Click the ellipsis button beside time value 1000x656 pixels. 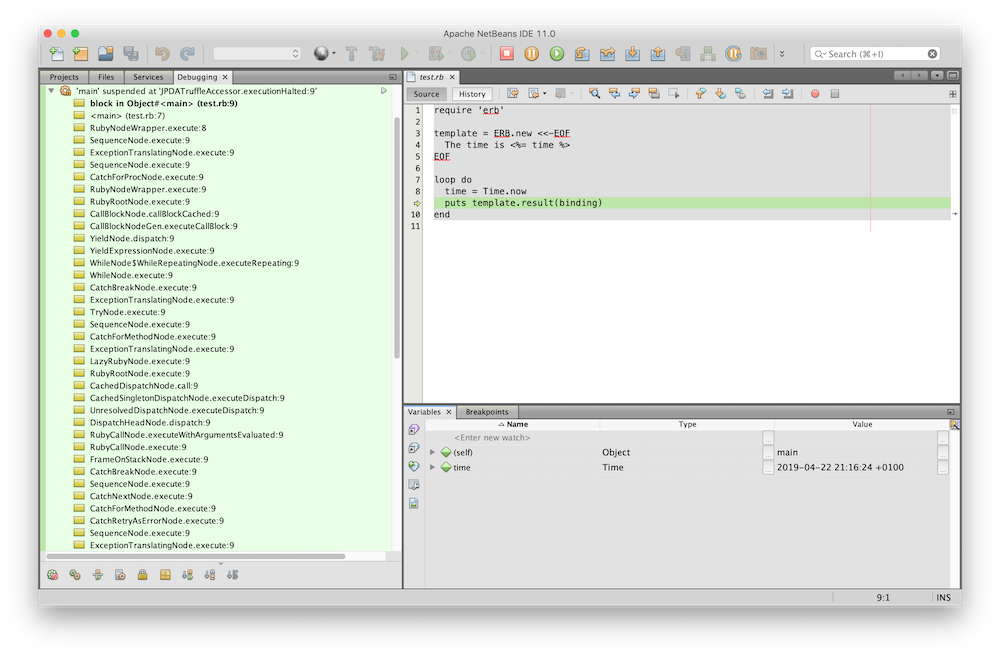[x=943, y=468]
